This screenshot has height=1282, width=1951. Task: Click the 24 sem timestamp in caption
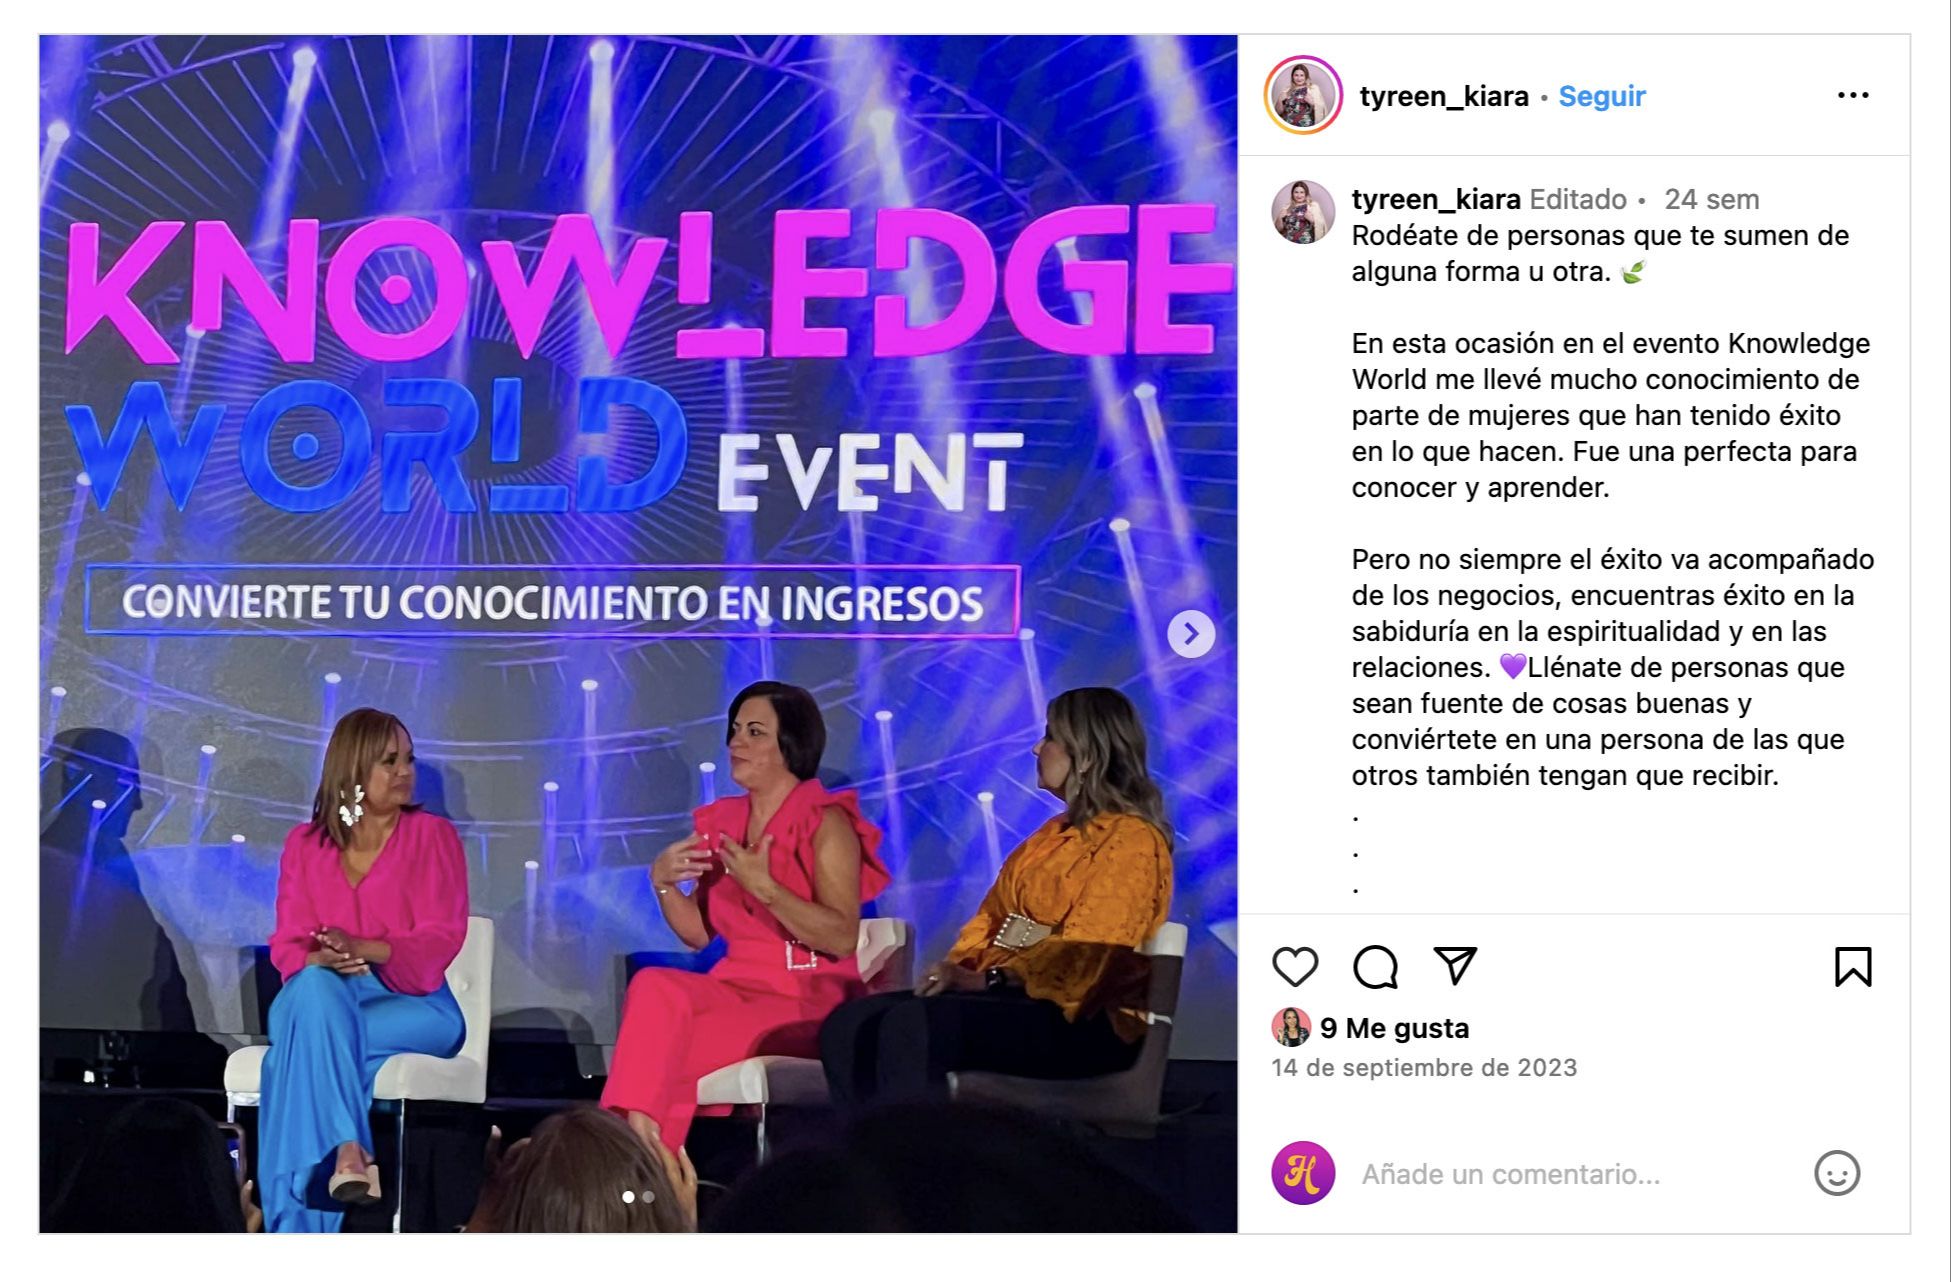(1711, 199)
